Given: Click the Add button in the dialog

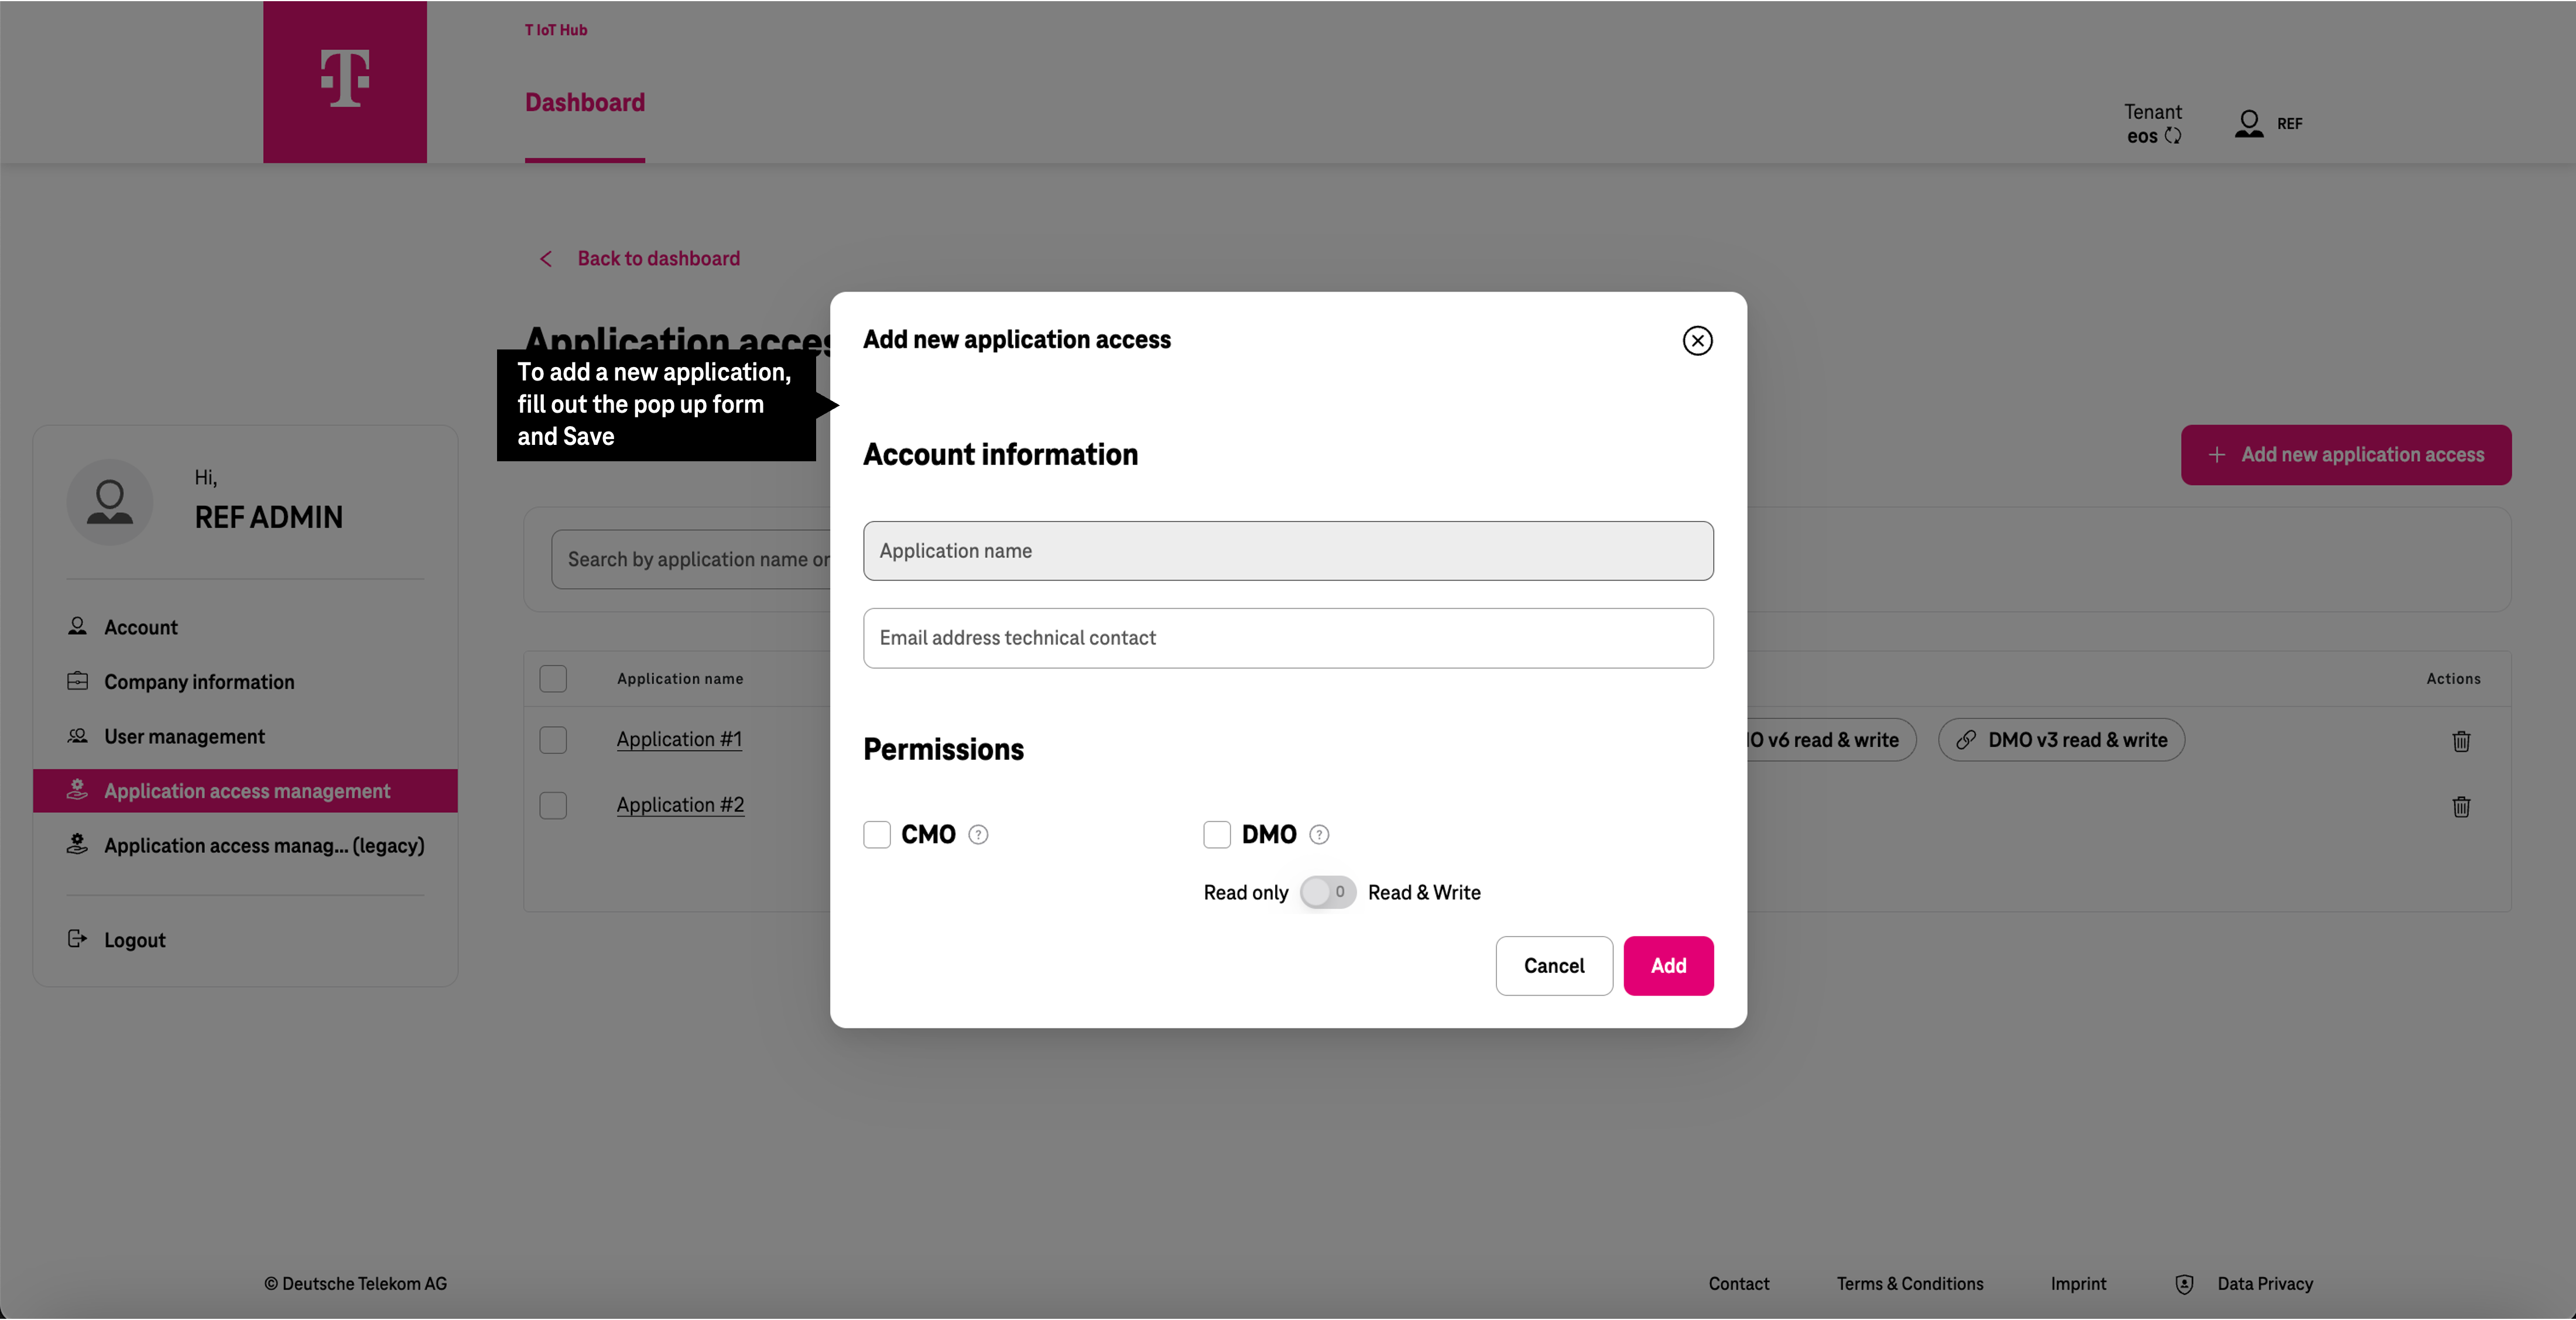Looking at the screenshot, I should coord(1668,965).
